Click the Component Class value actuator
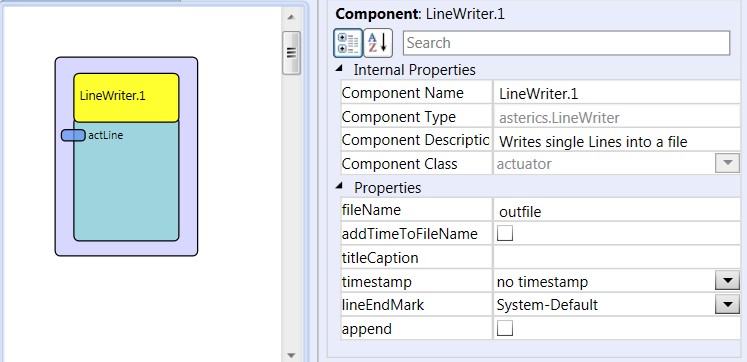The width and height of the screenshot is (747, 362). pos(524,164)
